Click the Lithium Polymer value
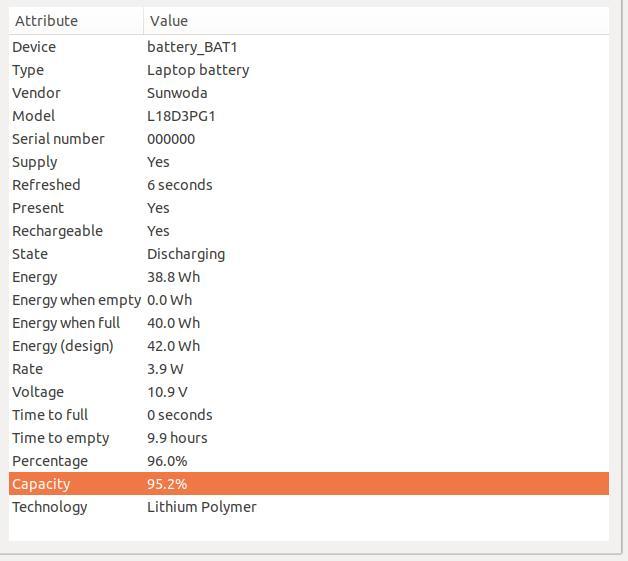628x561 pixels. click(202, 507)
